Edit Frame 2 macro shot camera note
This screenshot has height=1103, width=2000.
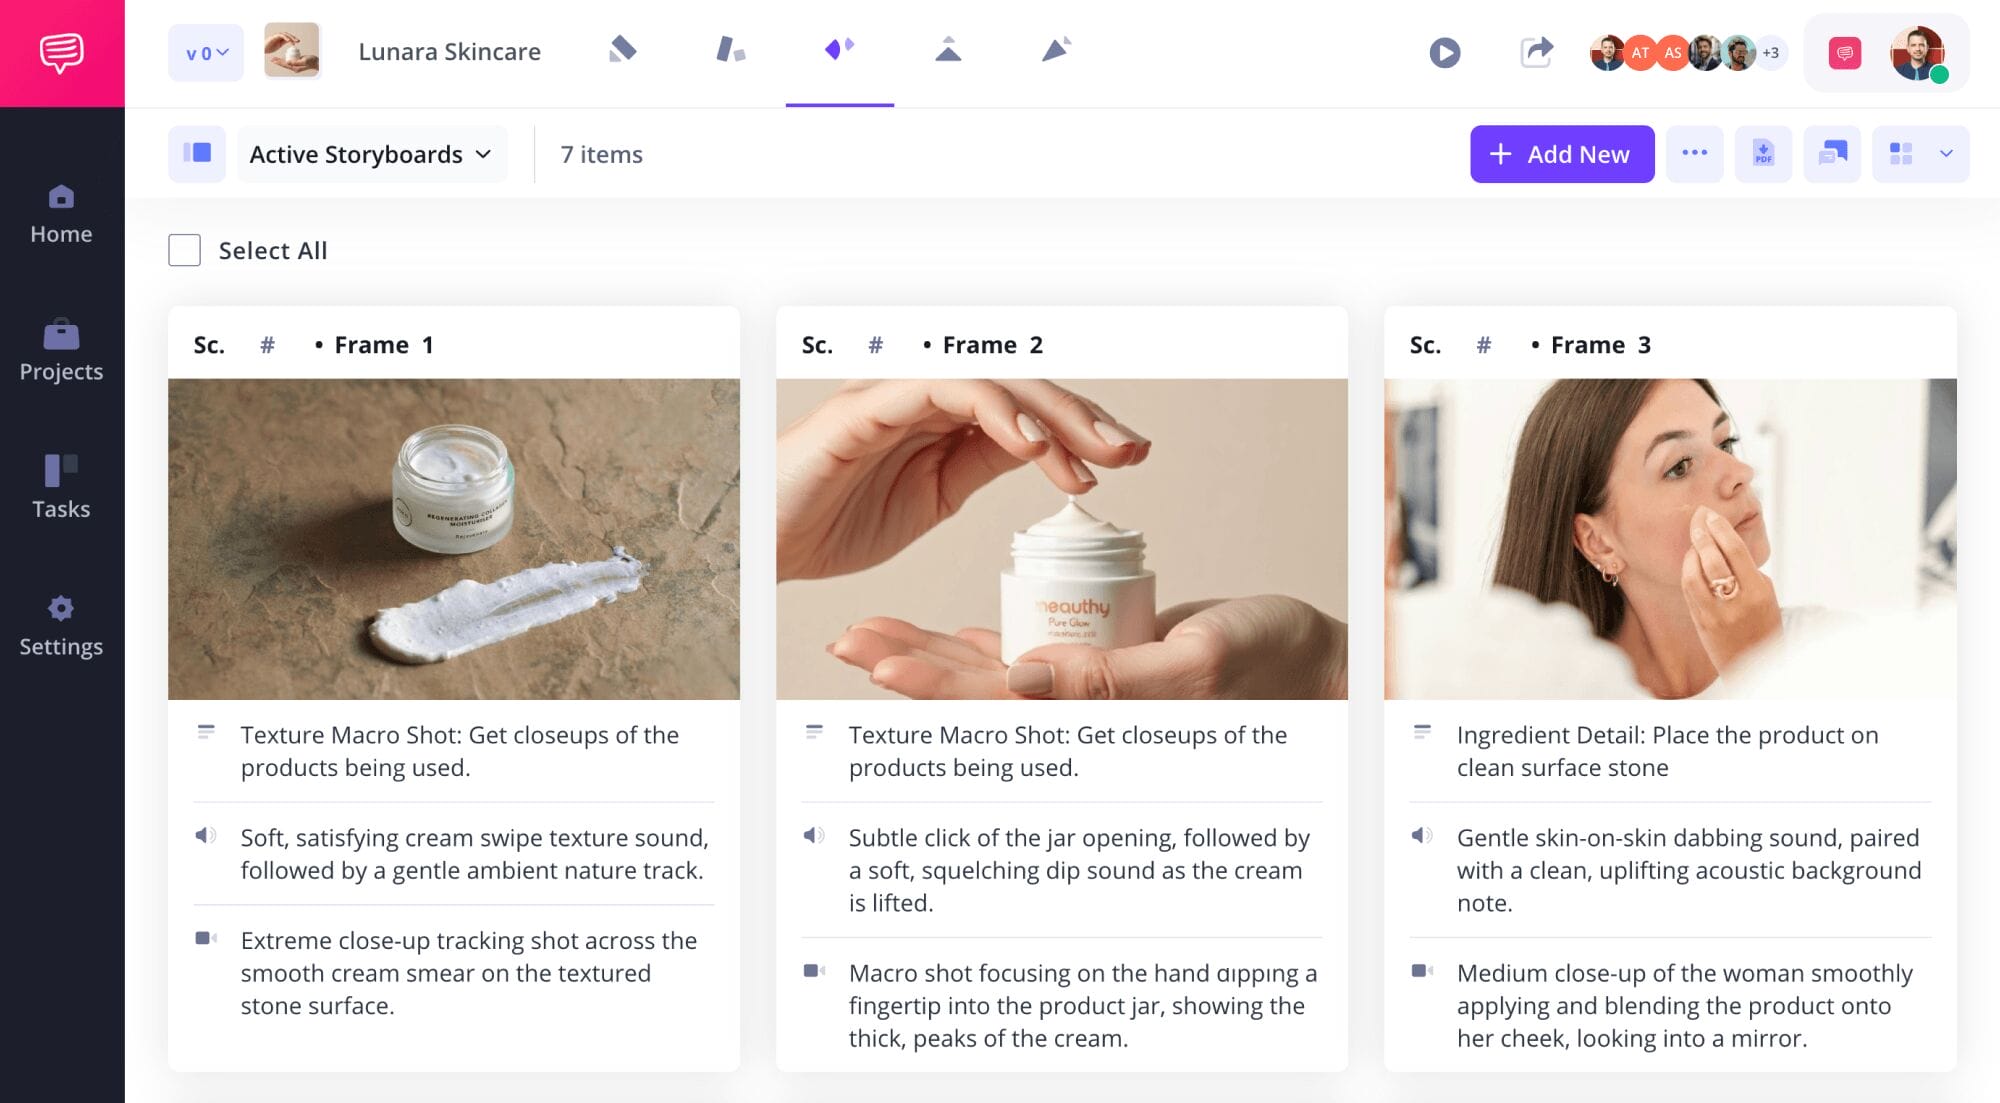1083,1005
